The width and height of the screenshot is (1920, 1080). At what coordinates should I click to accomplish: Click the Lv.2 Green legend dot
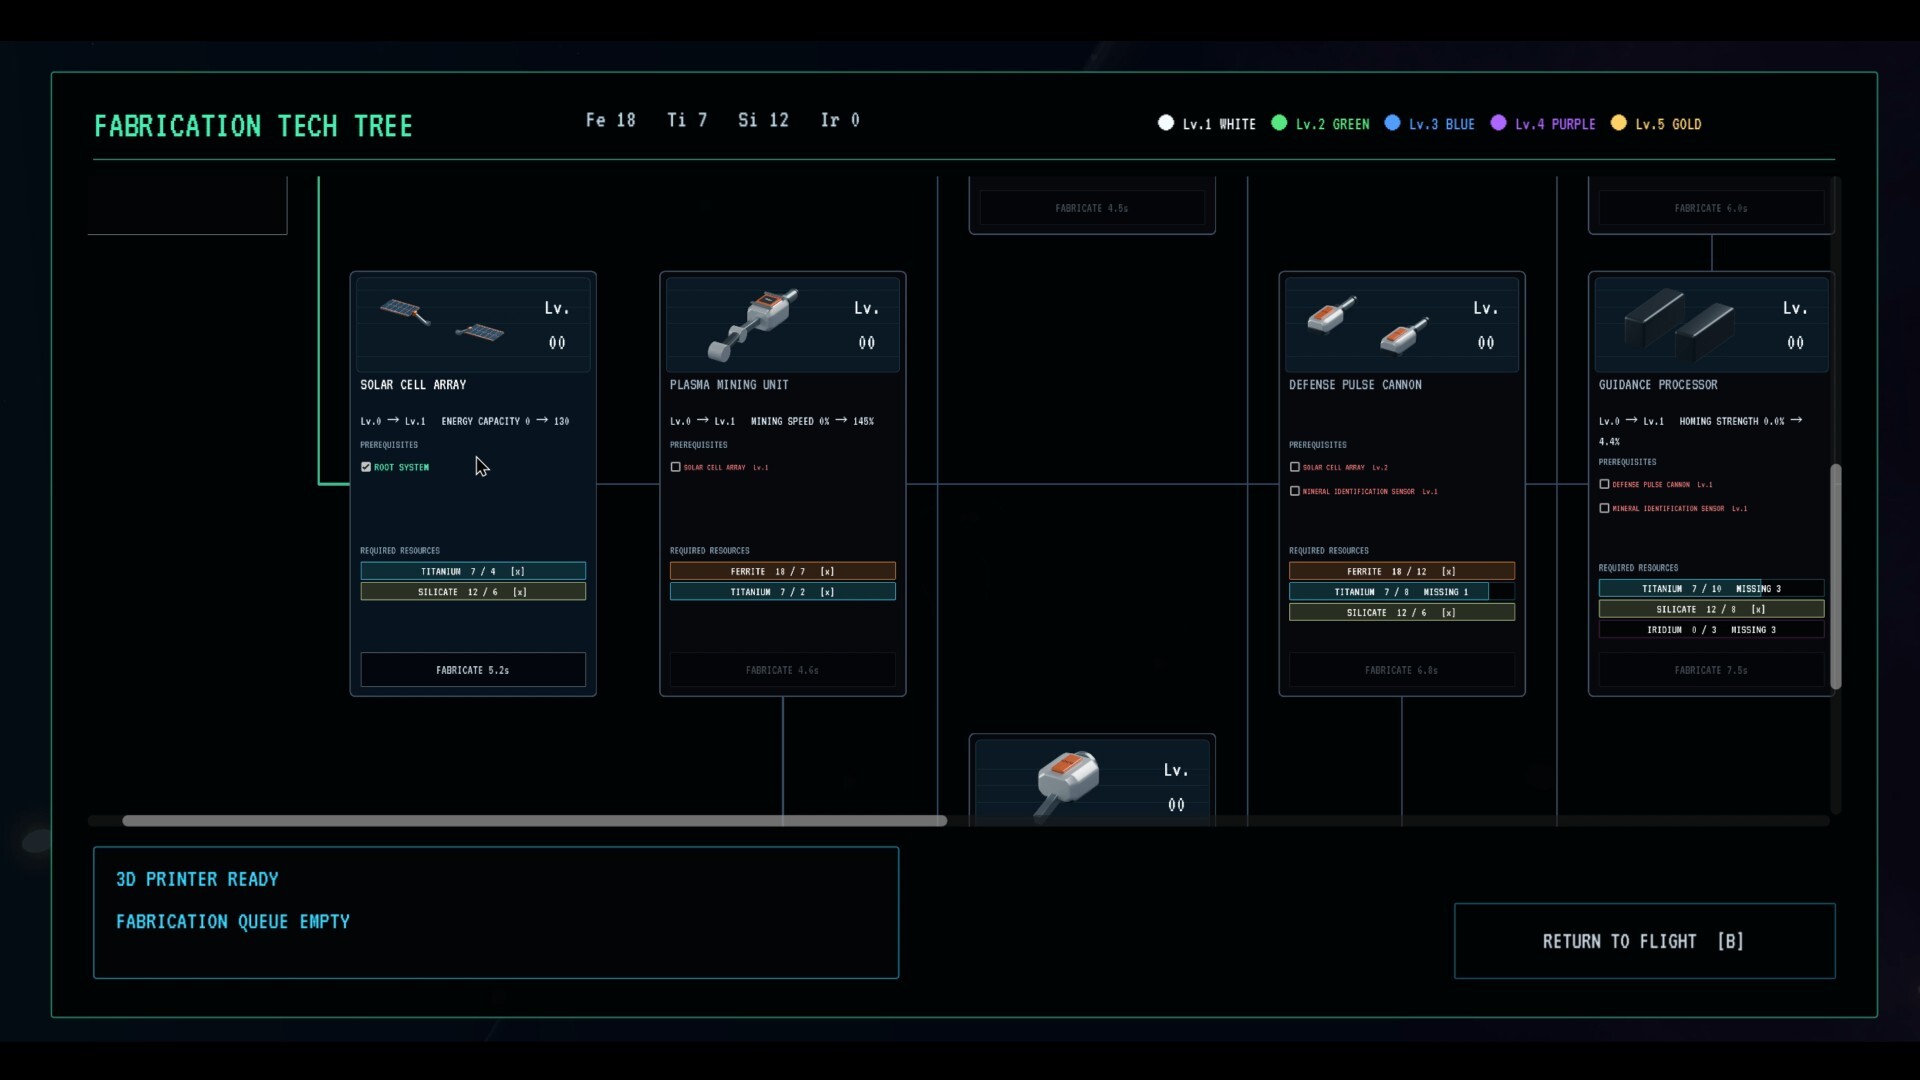tap(1279, 123)
